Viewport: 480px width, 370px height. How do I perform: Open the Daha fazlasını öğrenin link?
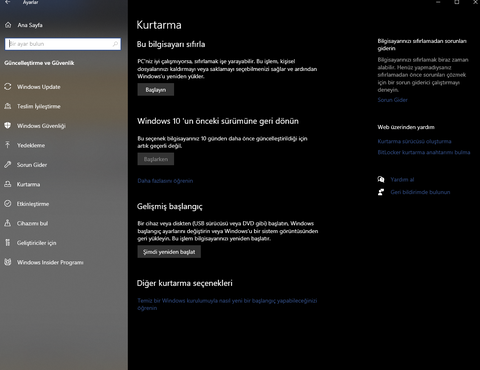[165, 181]
